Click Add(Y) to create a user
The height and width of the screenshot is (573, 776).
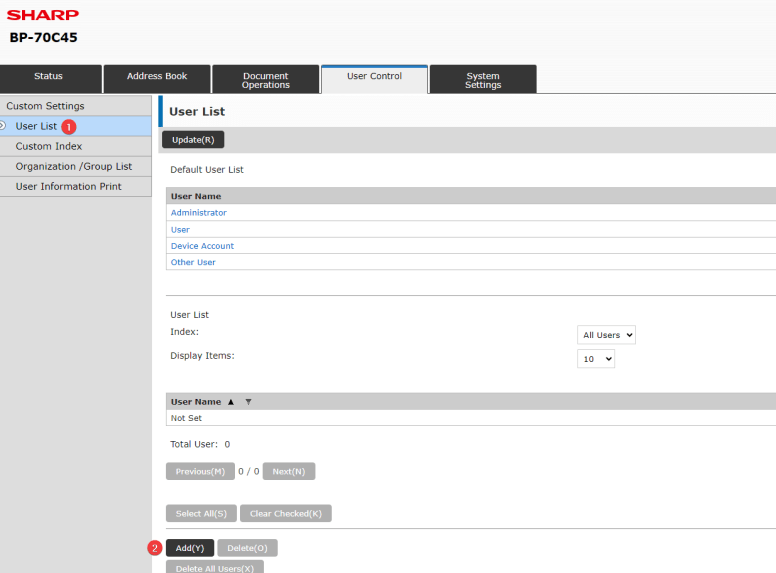click(190, 548)
